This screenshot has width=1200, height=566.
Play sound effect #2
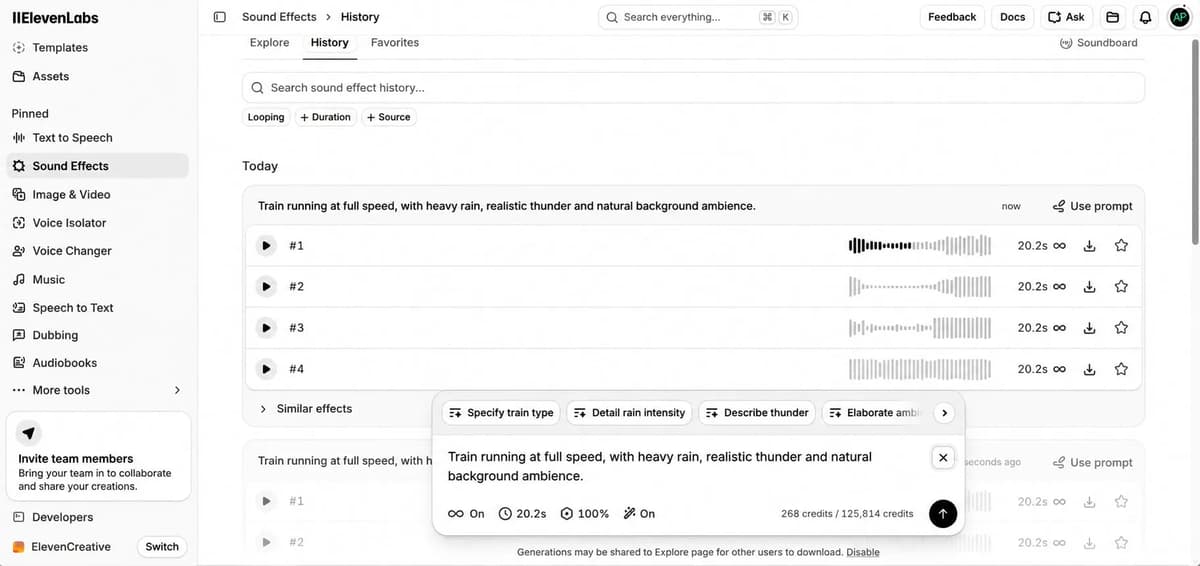point(266,287)
